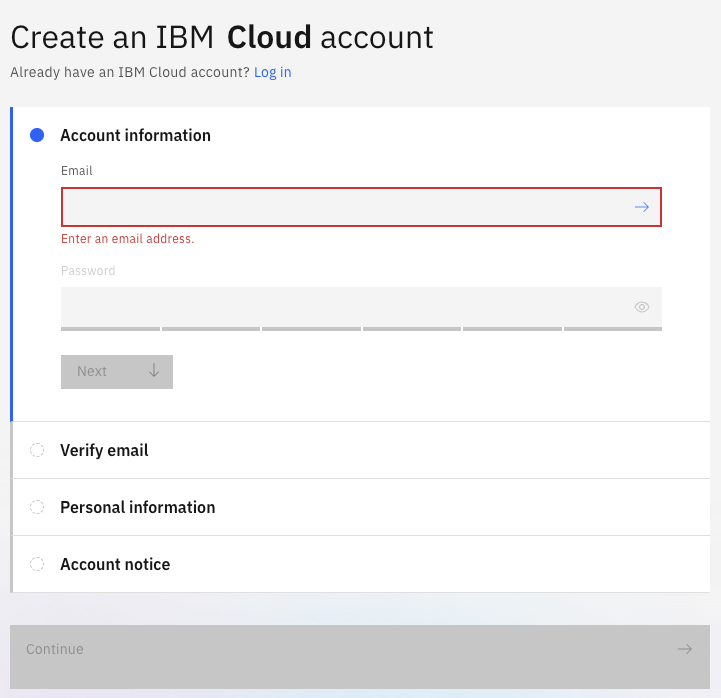
Task: Select the Account information step indicator
Action: pyautogui.click(x=37, y=135)
